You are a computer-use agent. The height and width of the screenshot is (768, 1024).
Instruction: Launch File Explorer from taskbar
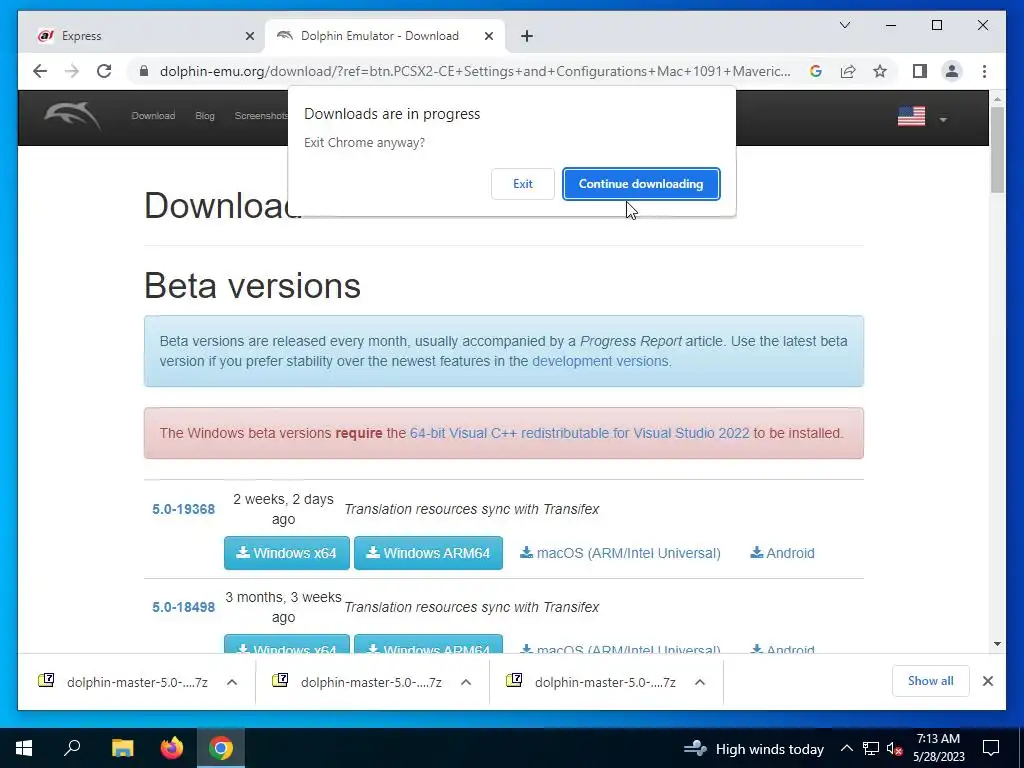(x=122, y=748)
